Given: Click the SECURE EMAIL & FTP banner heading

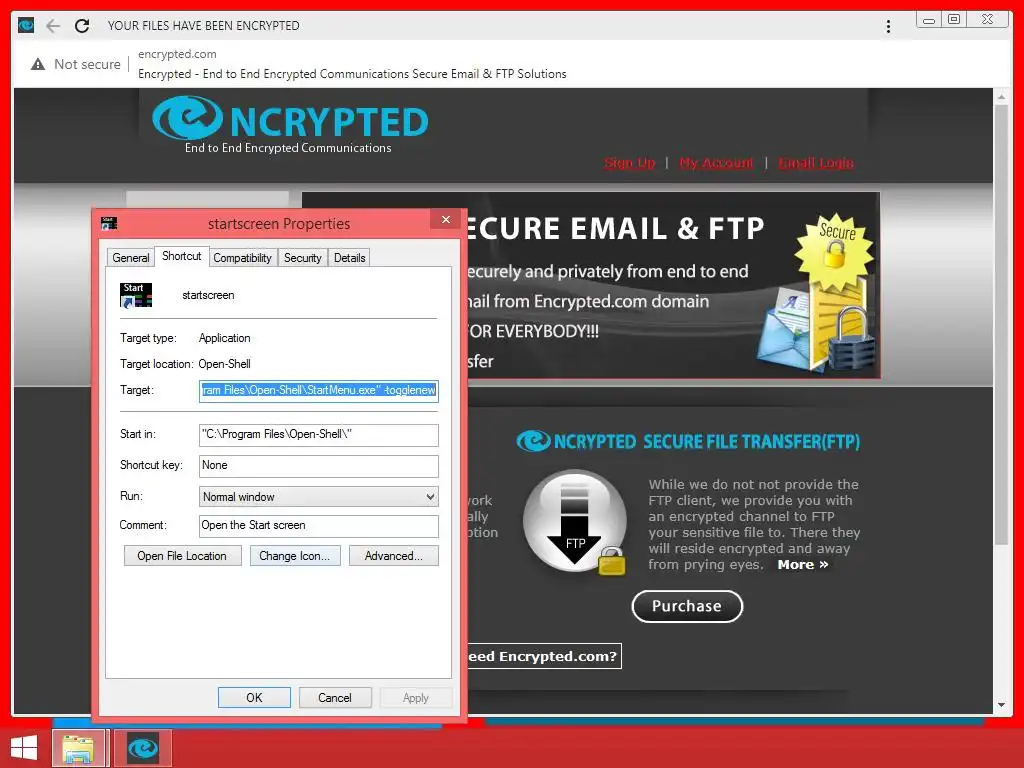Looking at the screenshot, I should tap(615, 229).
